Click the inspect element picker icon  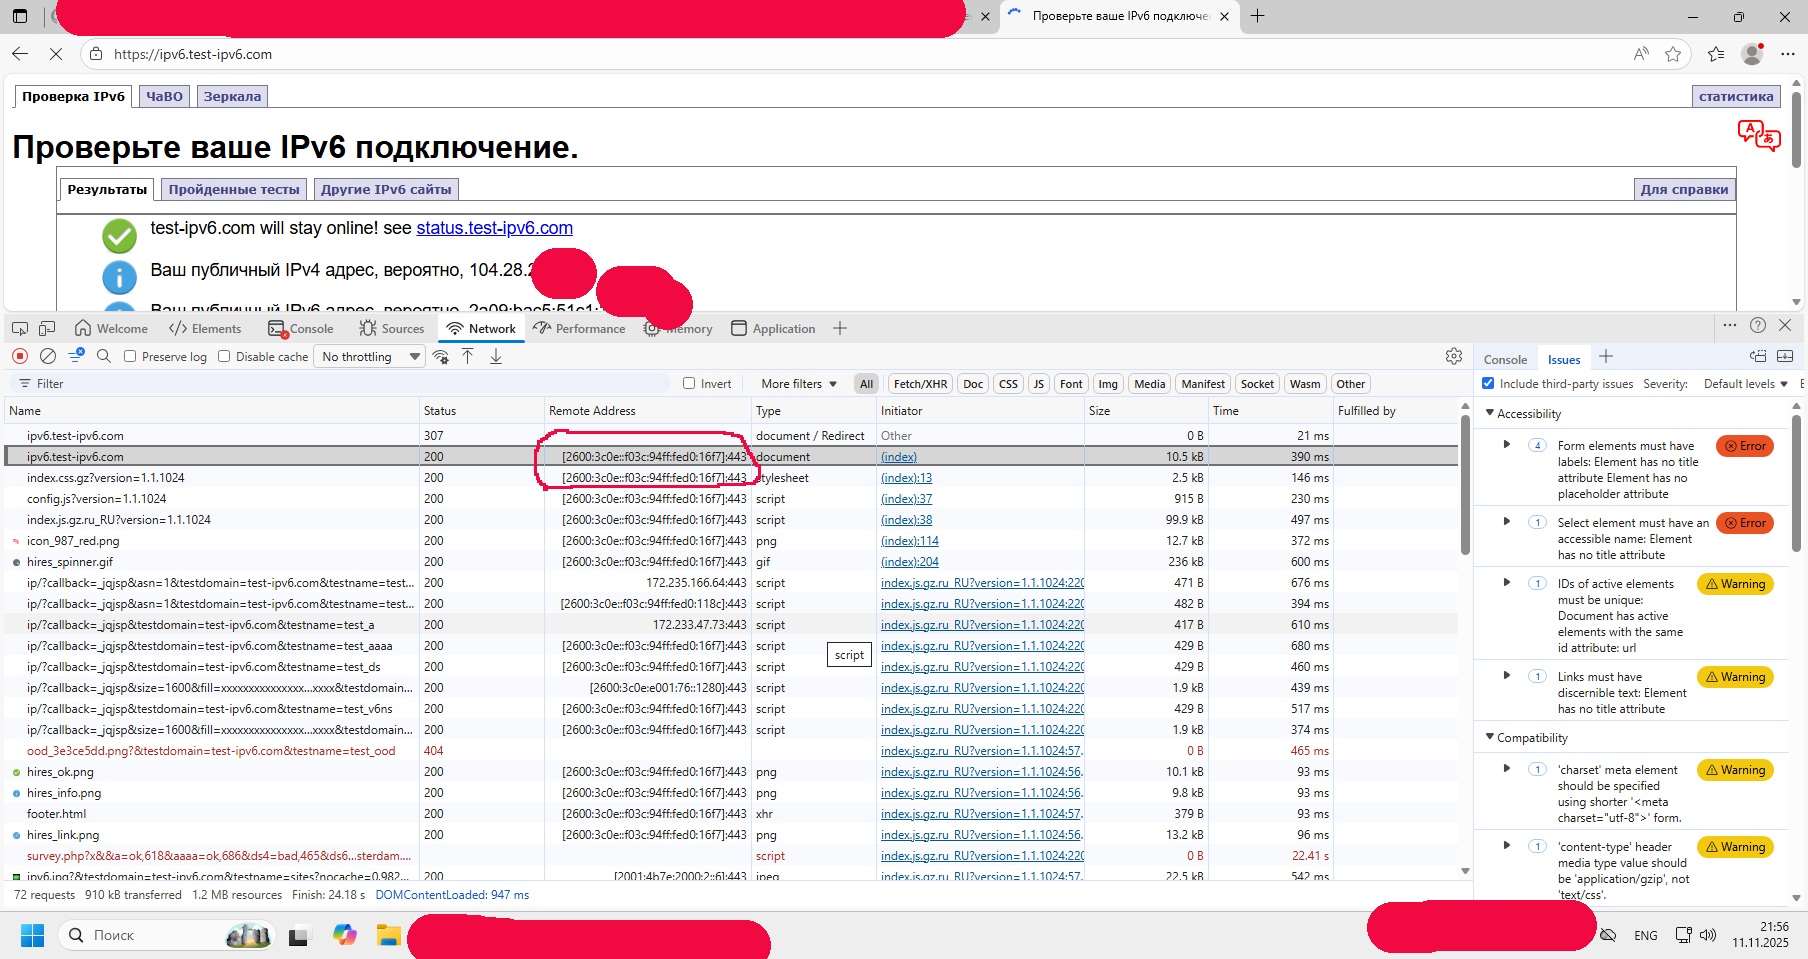point(20,328)
